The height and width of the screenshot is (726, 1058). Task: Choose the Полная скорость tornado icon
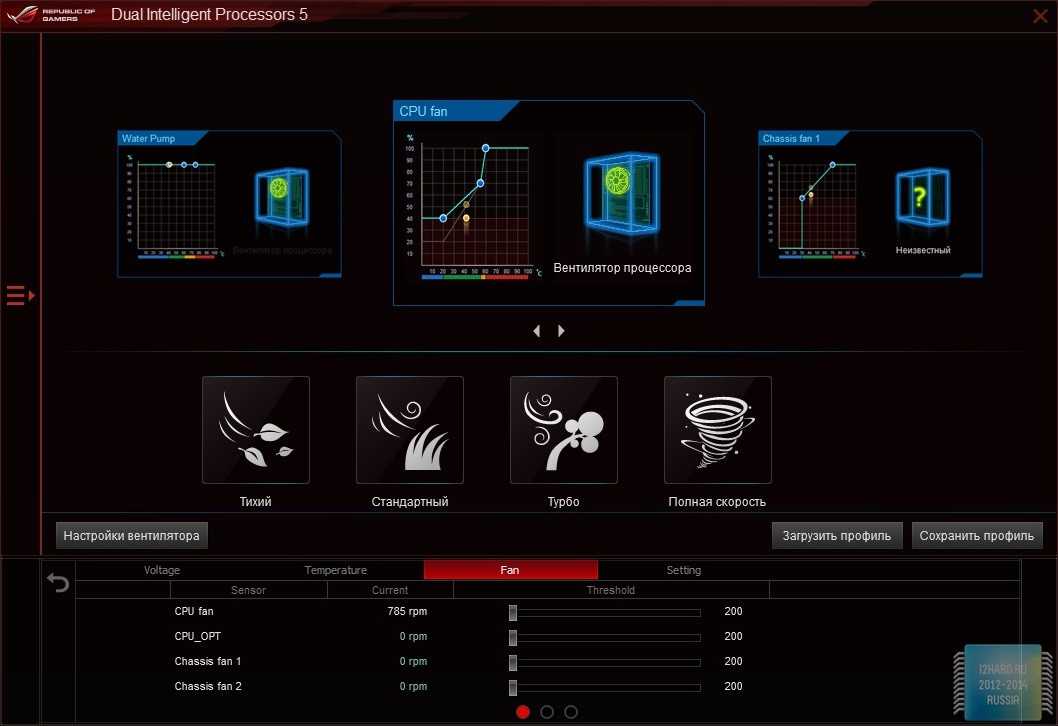(718, 430)
